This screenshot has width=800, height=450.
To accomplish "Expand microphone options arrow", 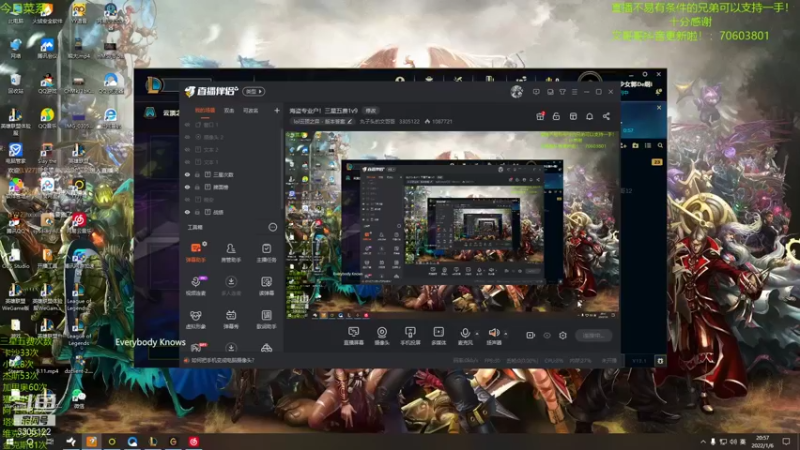I will pyautogui.click(x=477, y=334).
